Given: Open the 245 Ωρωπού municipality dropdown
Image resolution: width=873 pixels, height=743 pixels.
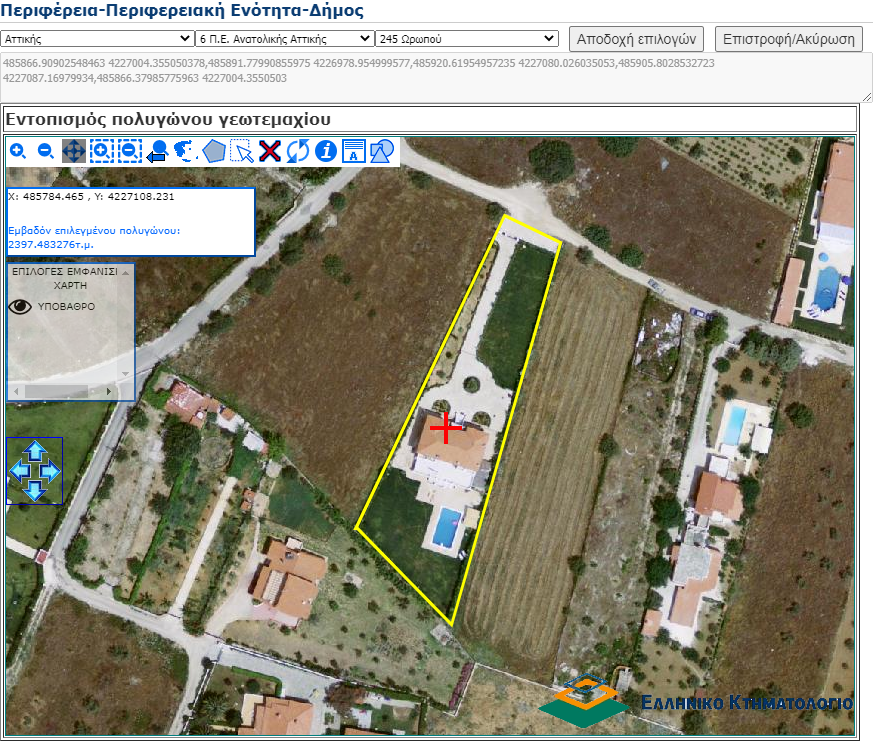Looking at the screenshot, I should click(466, 38).
